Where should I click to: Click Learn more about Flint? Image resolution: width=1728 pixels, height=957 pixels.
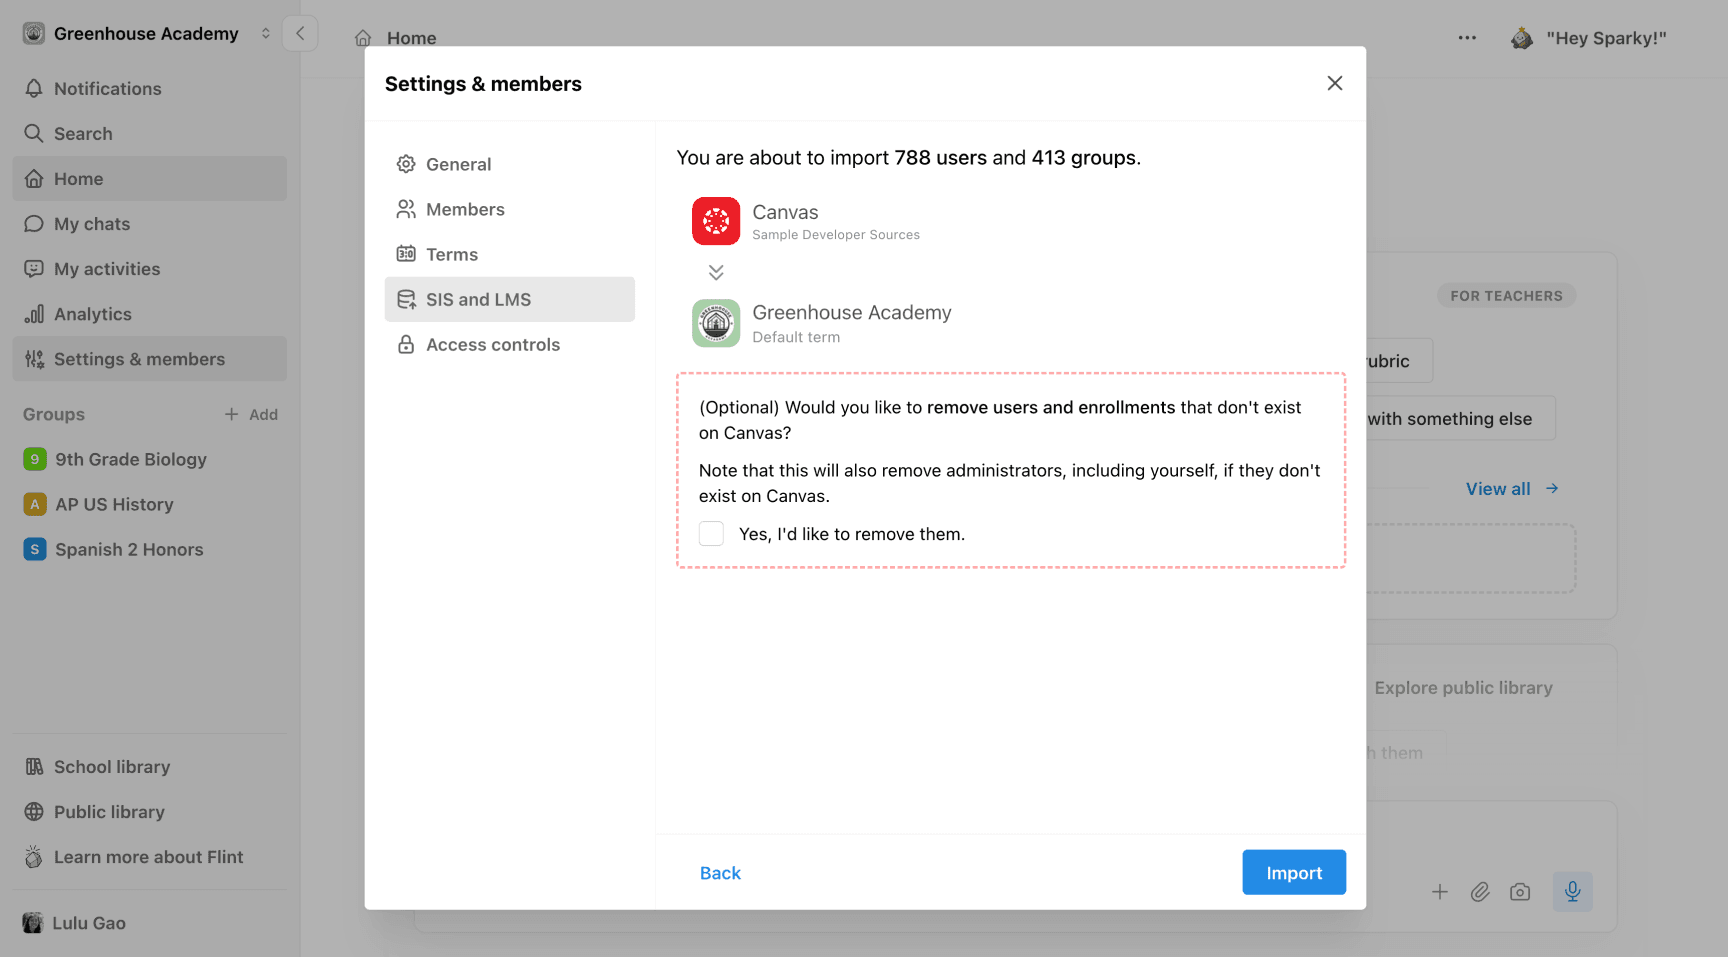[150, 856]
